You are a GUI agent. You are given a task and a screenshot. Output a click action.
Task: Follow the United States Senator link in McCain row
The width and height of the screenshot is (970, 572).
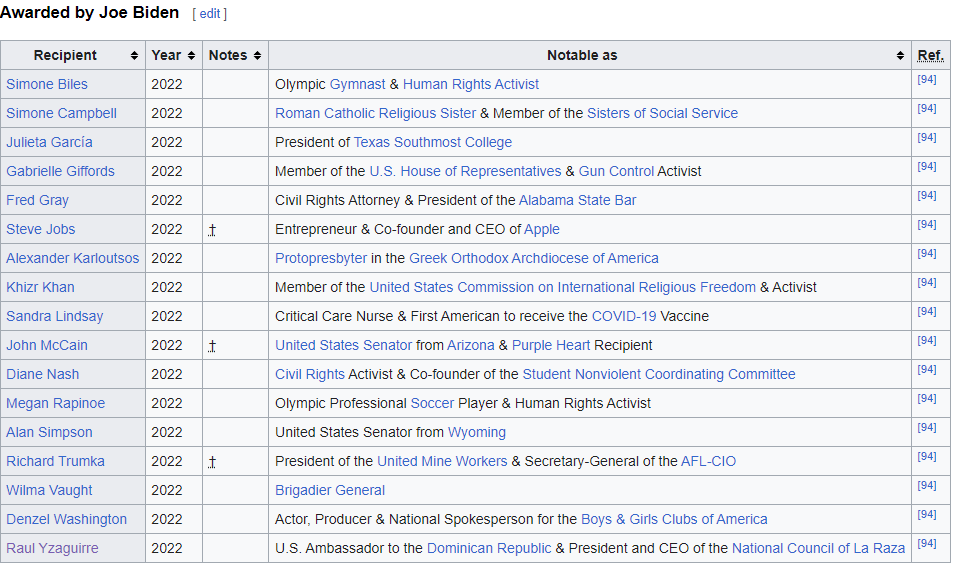coord(343,346)
